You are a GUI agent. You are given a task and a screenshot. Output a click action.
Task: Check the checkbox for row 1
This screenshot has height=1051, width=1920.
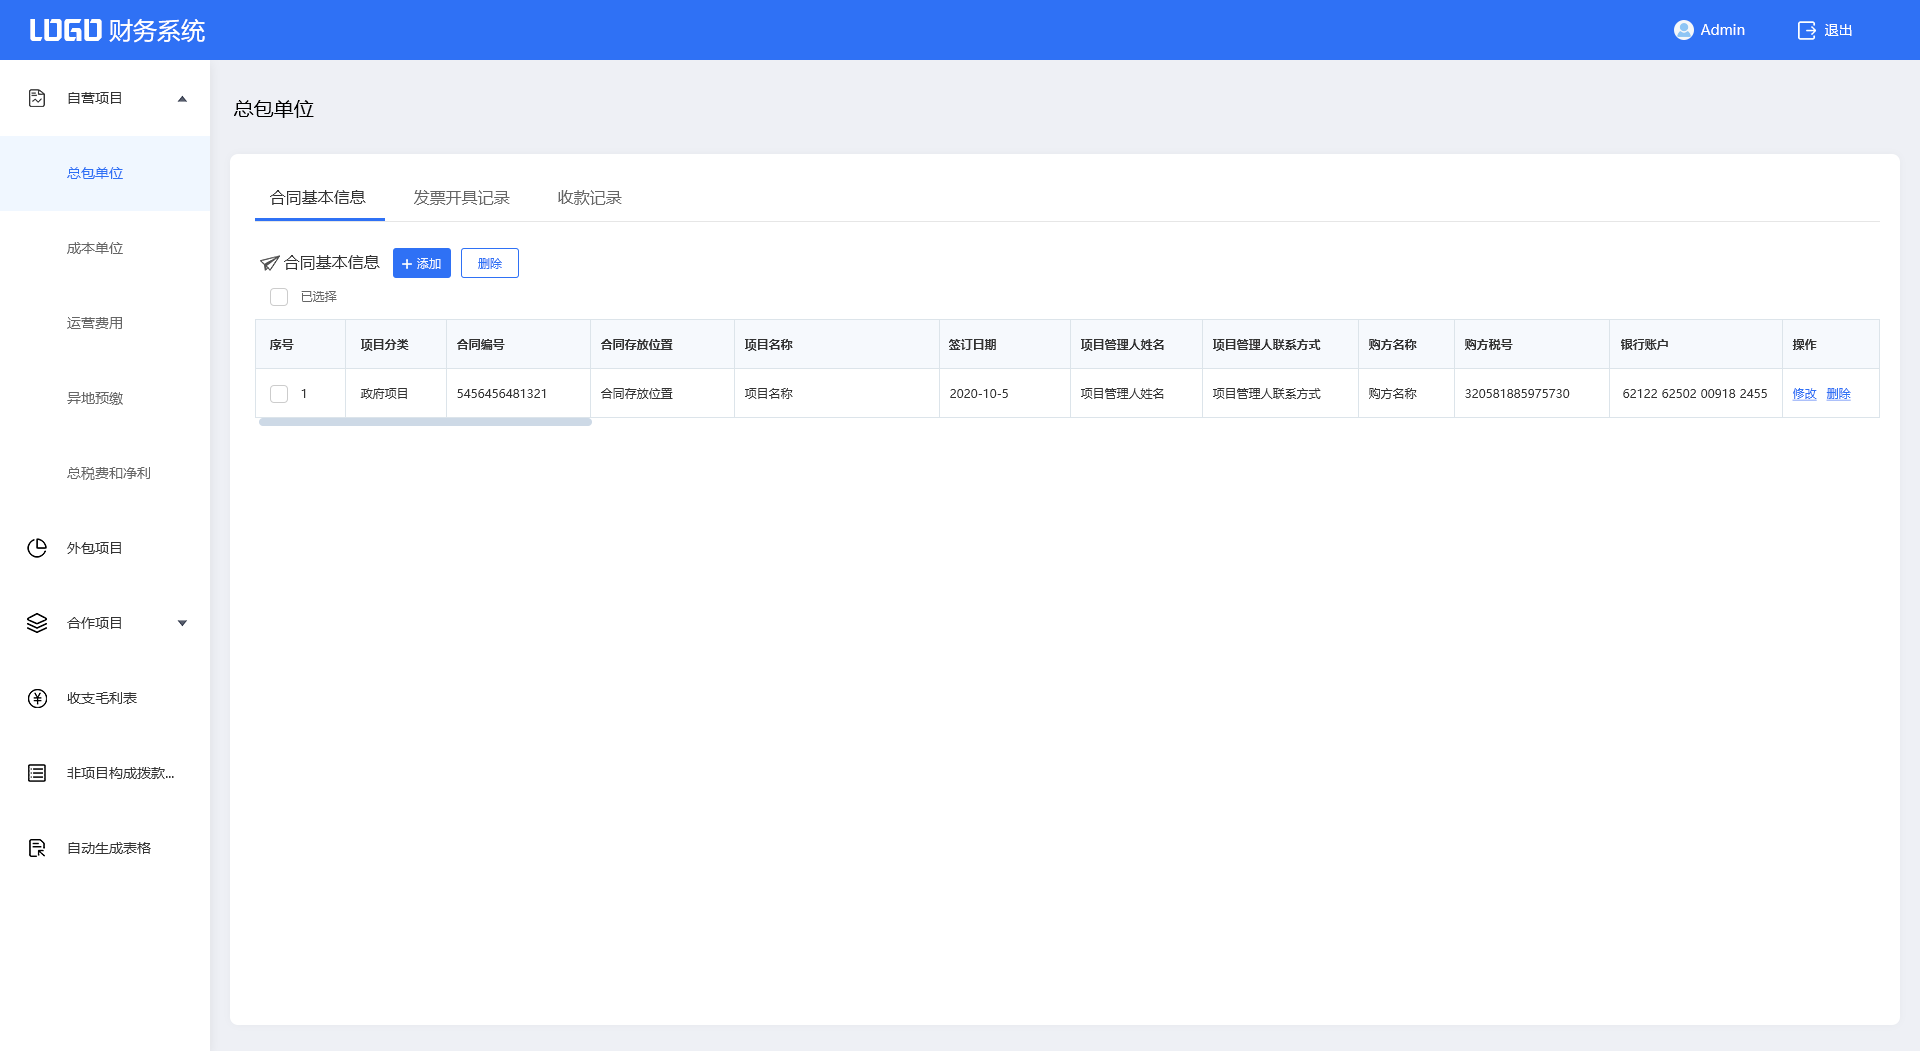click(279, 394)
